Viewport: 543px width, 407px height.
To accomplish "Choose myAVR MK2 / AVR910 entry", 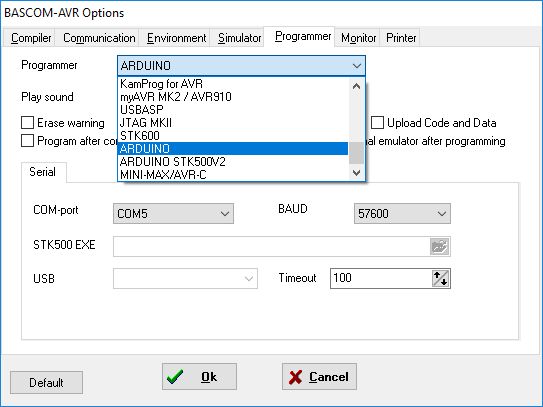I will (233, 97).
